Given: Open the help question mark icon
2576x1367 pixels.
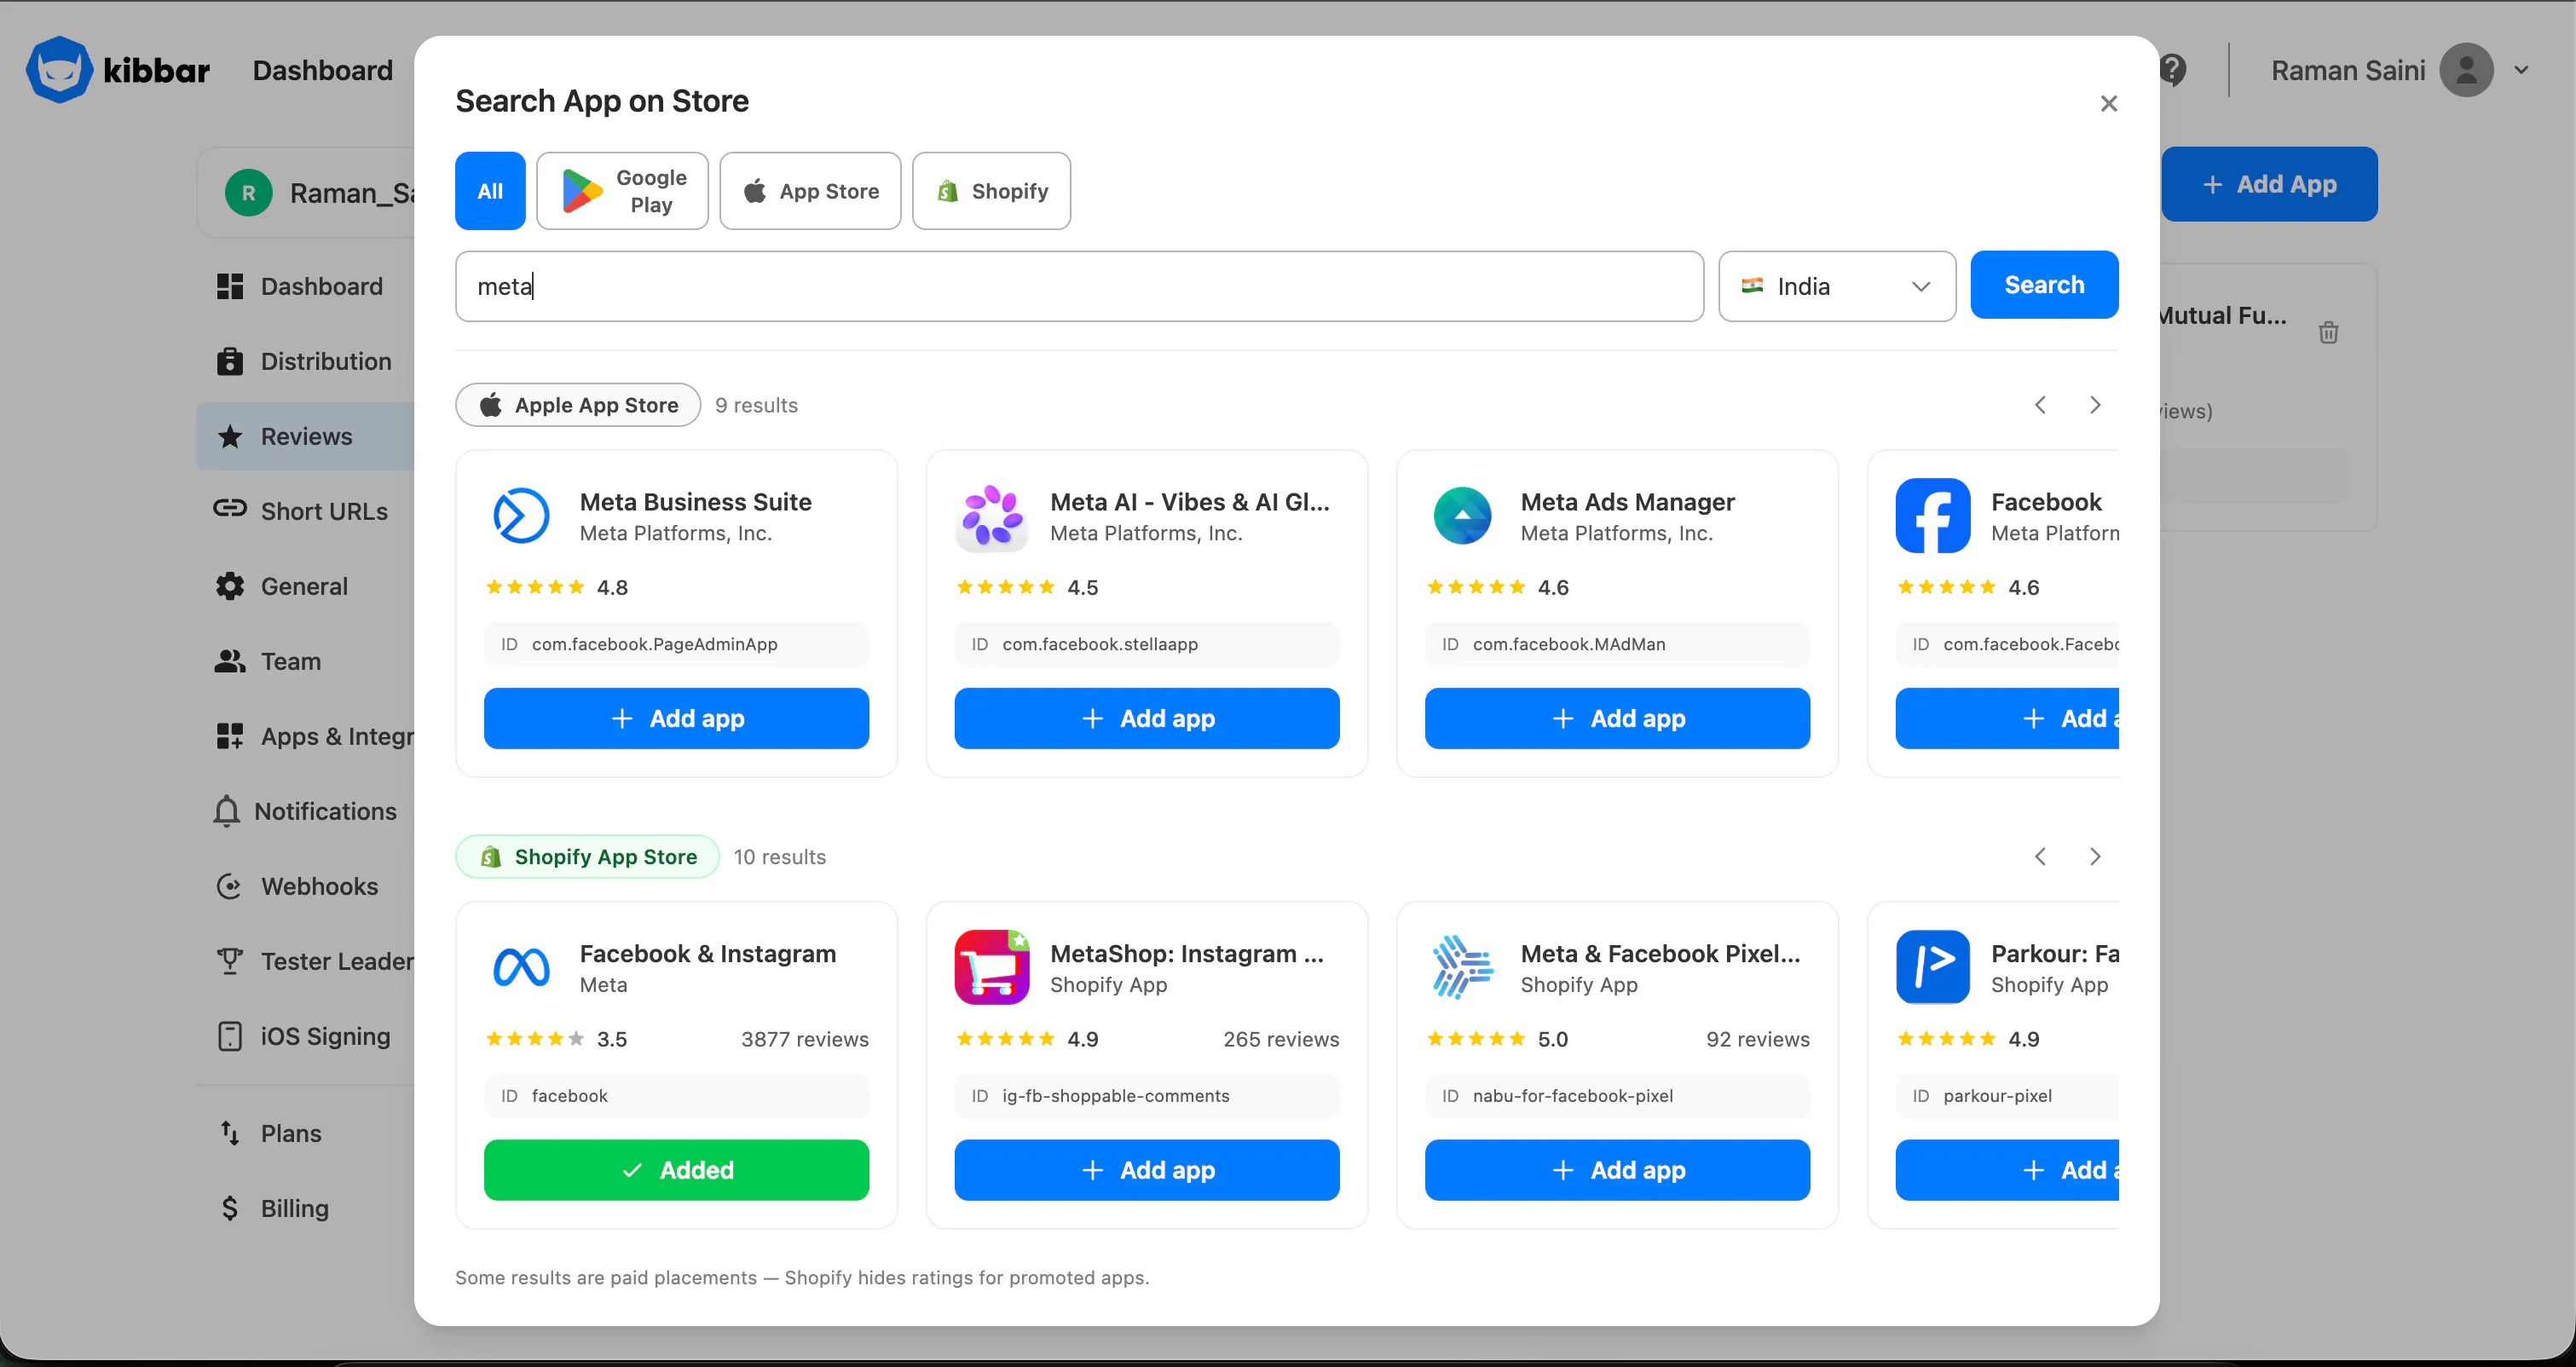Looking at the screenshot, I should (x=2172, y=70).
